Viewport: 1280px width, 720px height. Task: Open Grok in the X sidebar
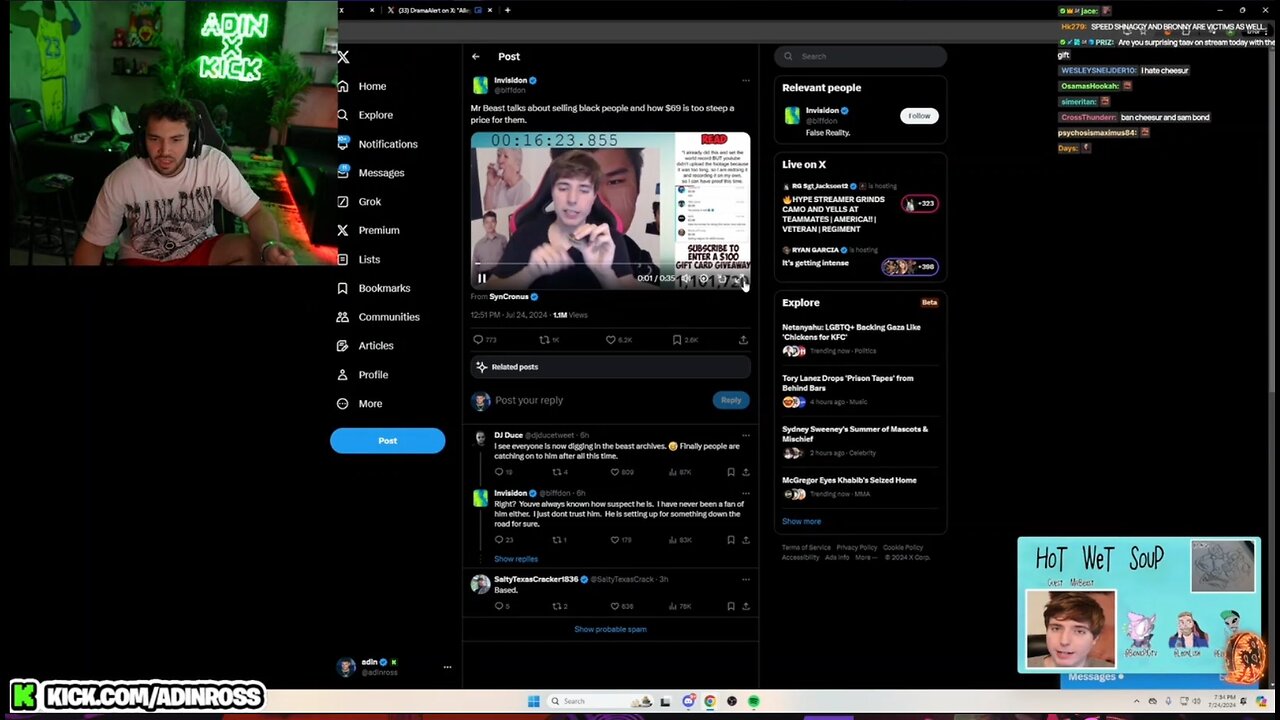[x=359, y=202]
